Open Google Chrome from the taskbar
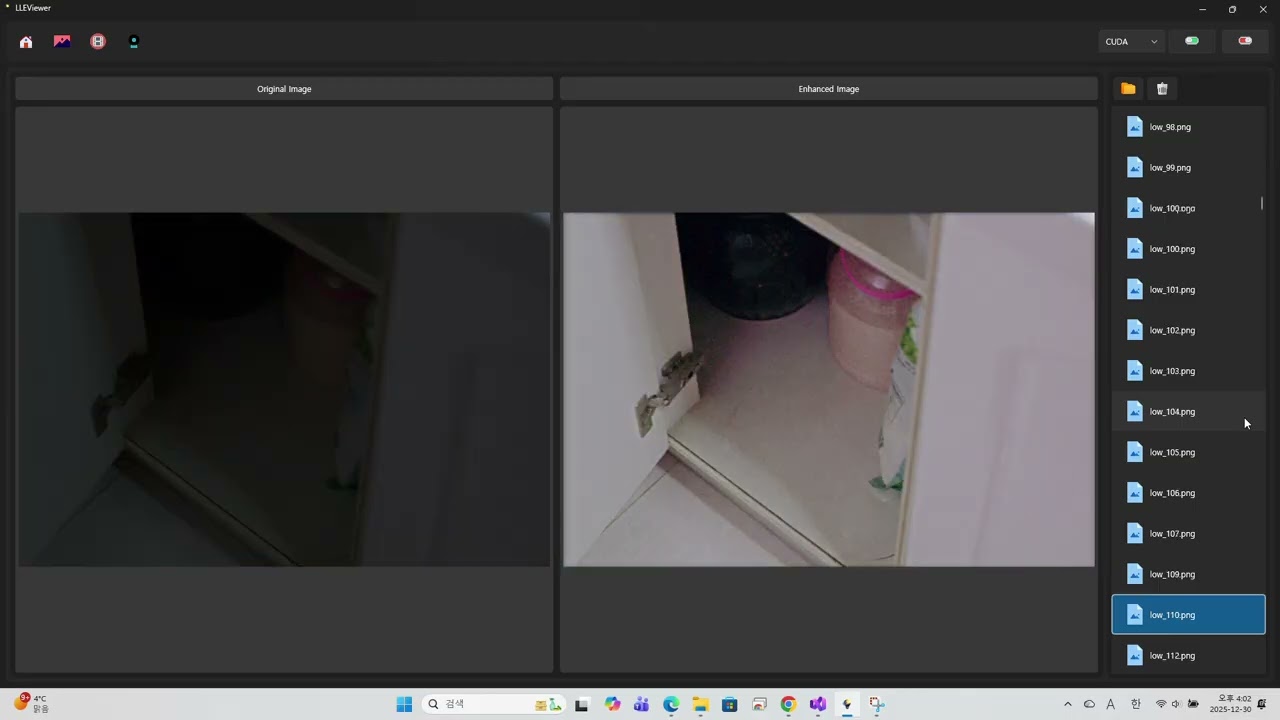Viewport: 1280px width, 720px height. (788, 704)
